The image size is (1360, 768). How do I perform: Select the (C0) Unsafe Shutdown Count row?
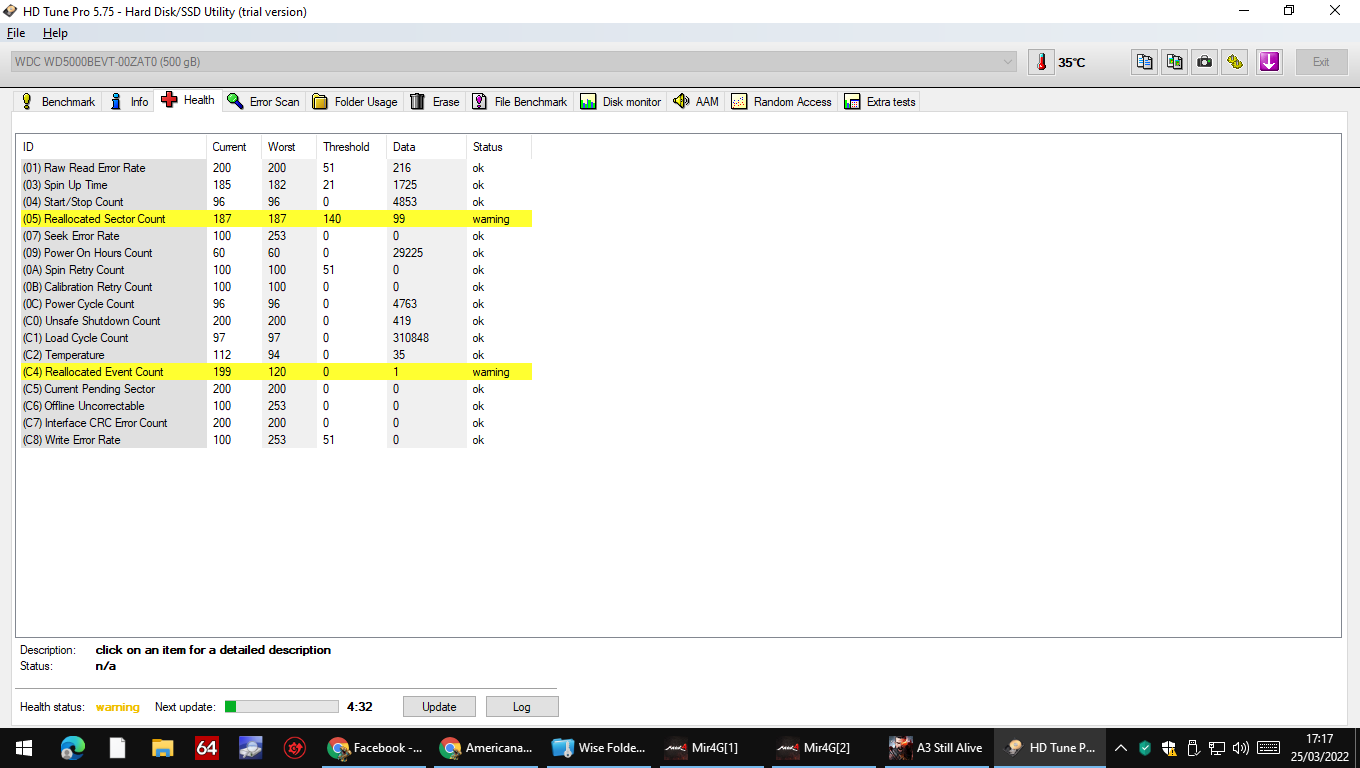tap(276, 321)
